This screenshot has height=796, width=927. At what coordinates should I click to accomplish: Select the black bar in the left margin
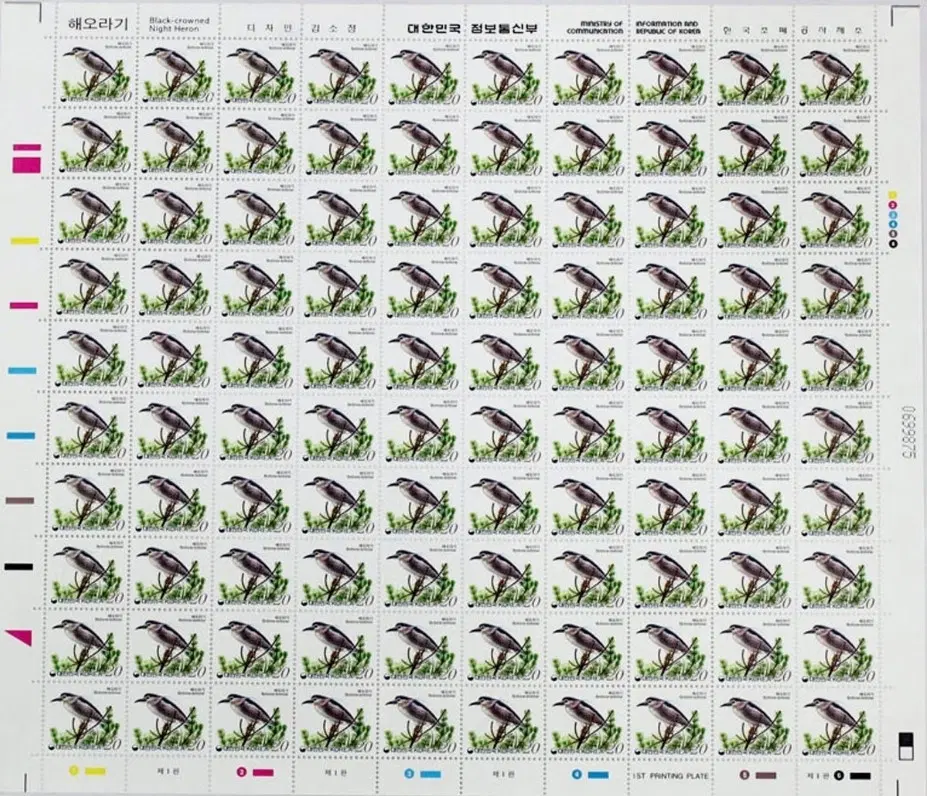[18, 567]
